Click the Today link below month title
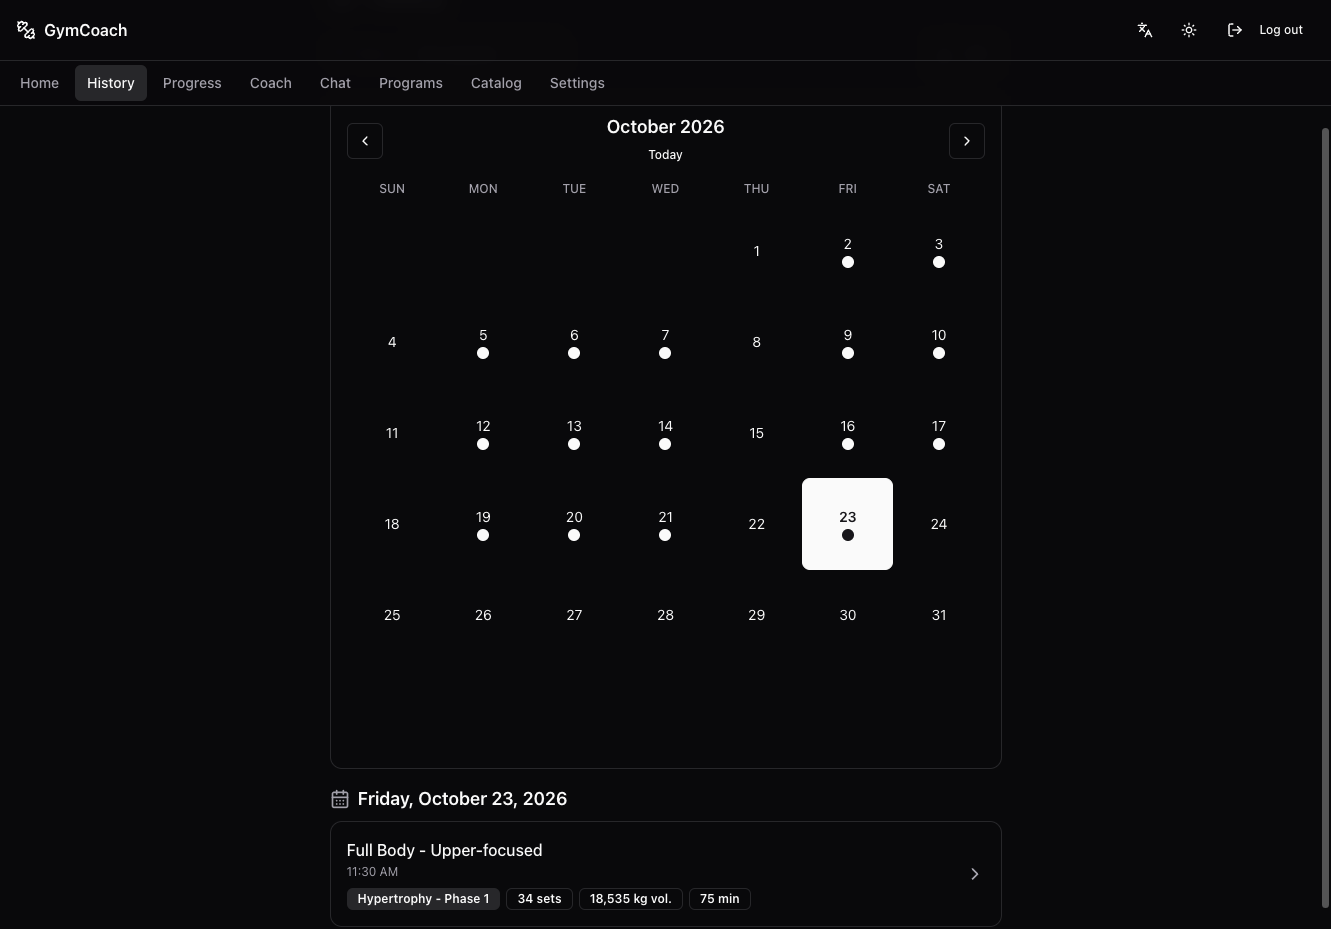 tap(665, 155)
